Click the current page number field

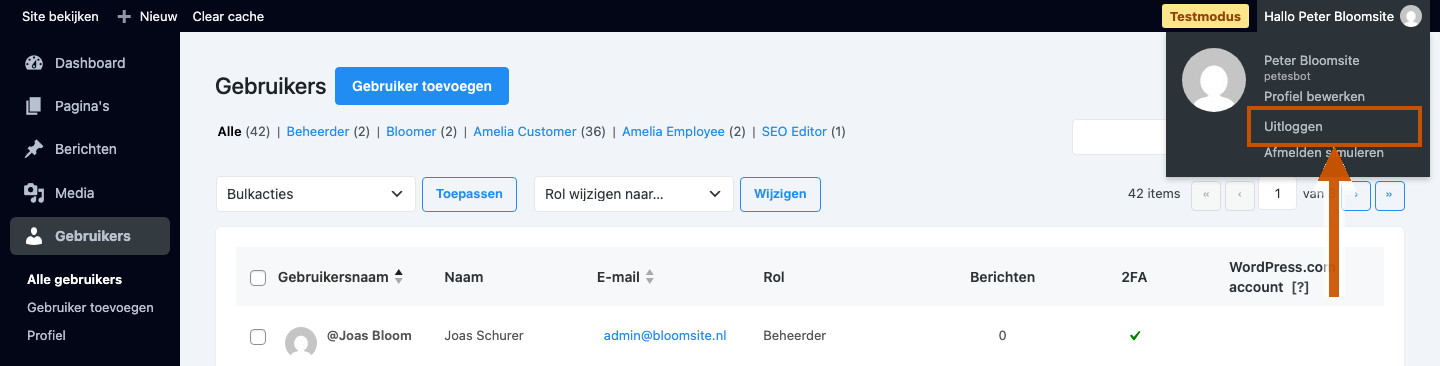point(1278,195)
